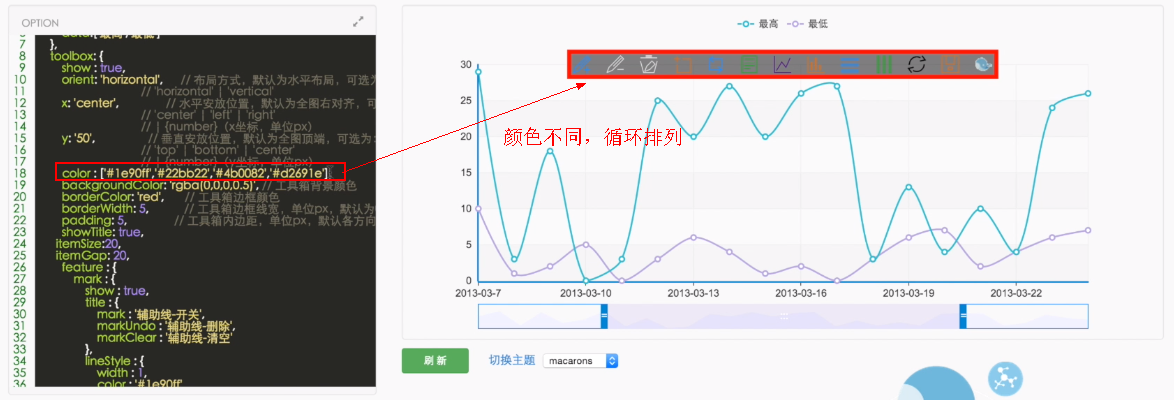
Task: Click the 切换主题 label link
Action: (x=512, y=360)
